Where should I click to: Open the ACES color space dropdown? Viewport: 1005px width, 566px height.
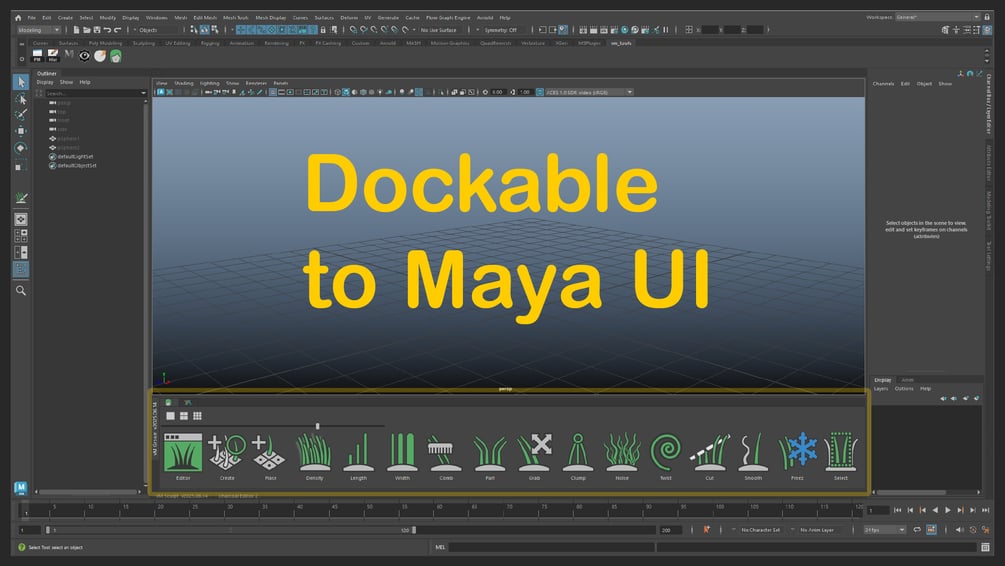pyautogui.click(x=589, y=92)
